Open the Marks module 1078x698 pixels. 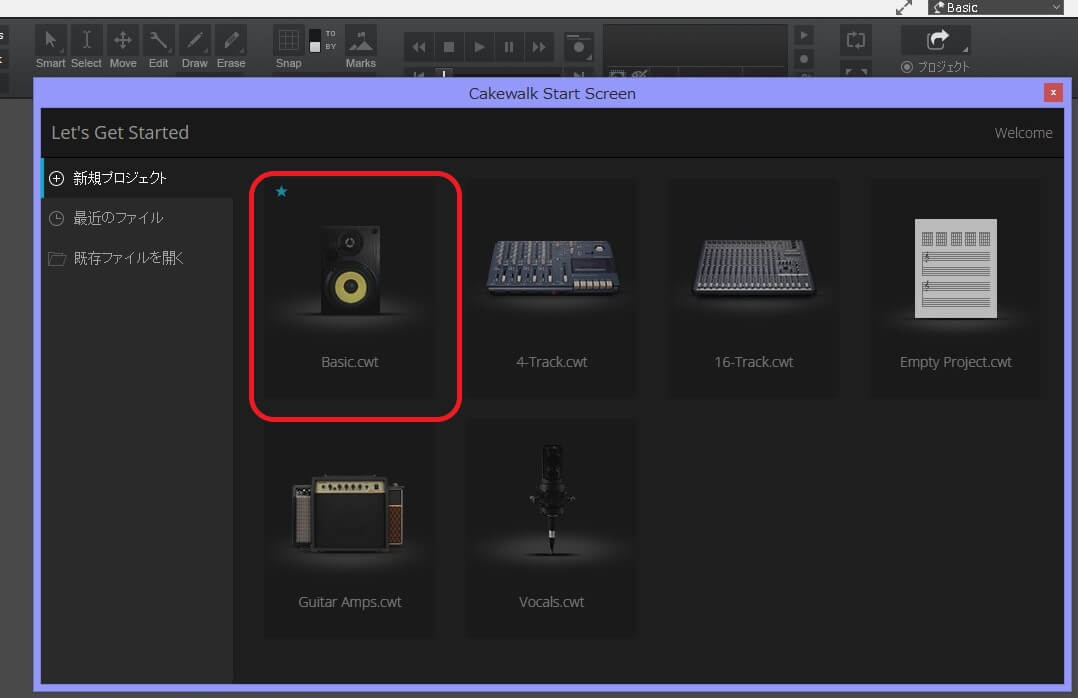360,47
